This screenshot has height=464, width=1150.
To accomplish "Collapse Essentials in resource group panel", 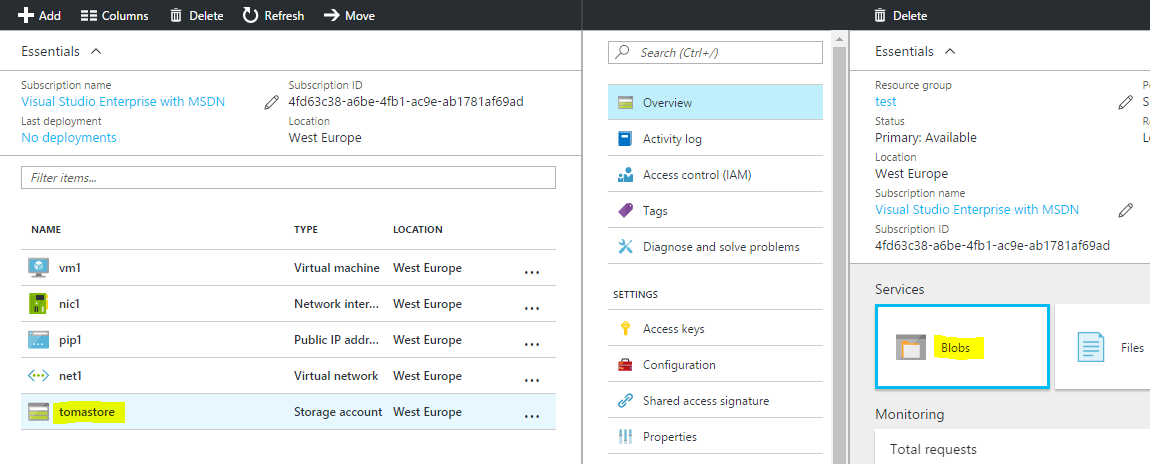I will 62,51.
